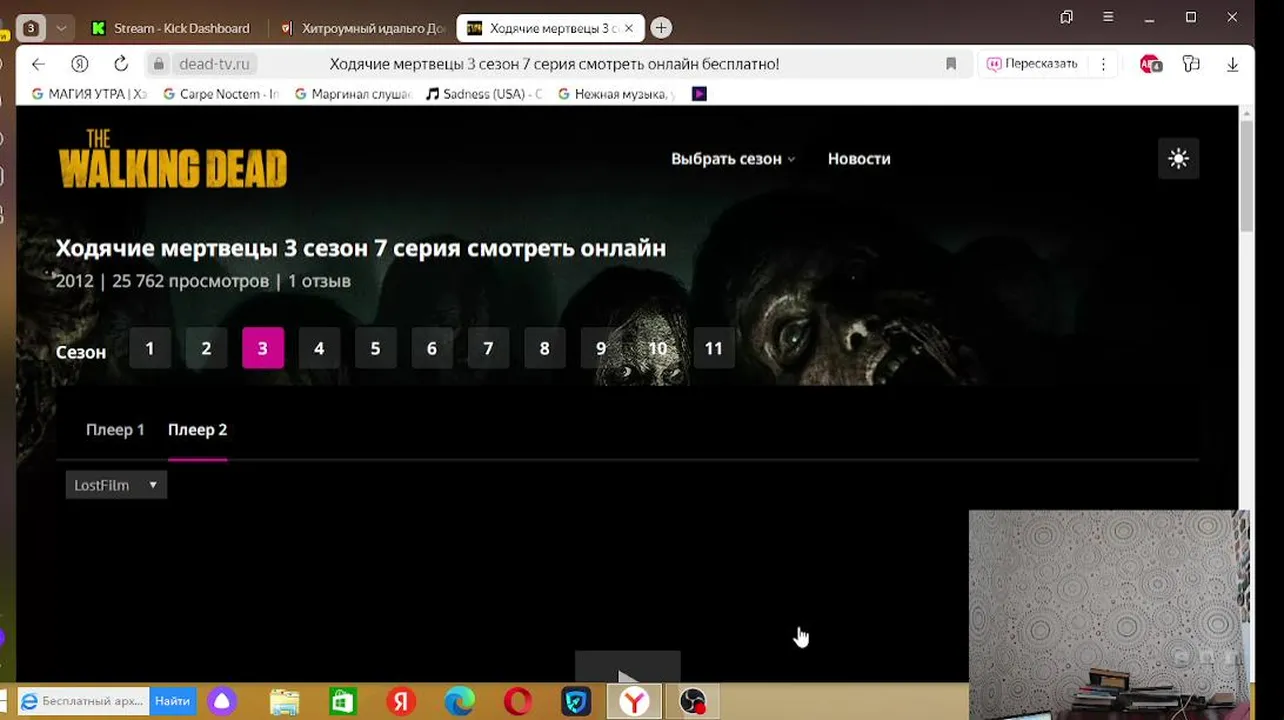The width and height of the screenshot is (1284, 720).
Task: Open Opera browser from taskbar
Action: (517, 702)
